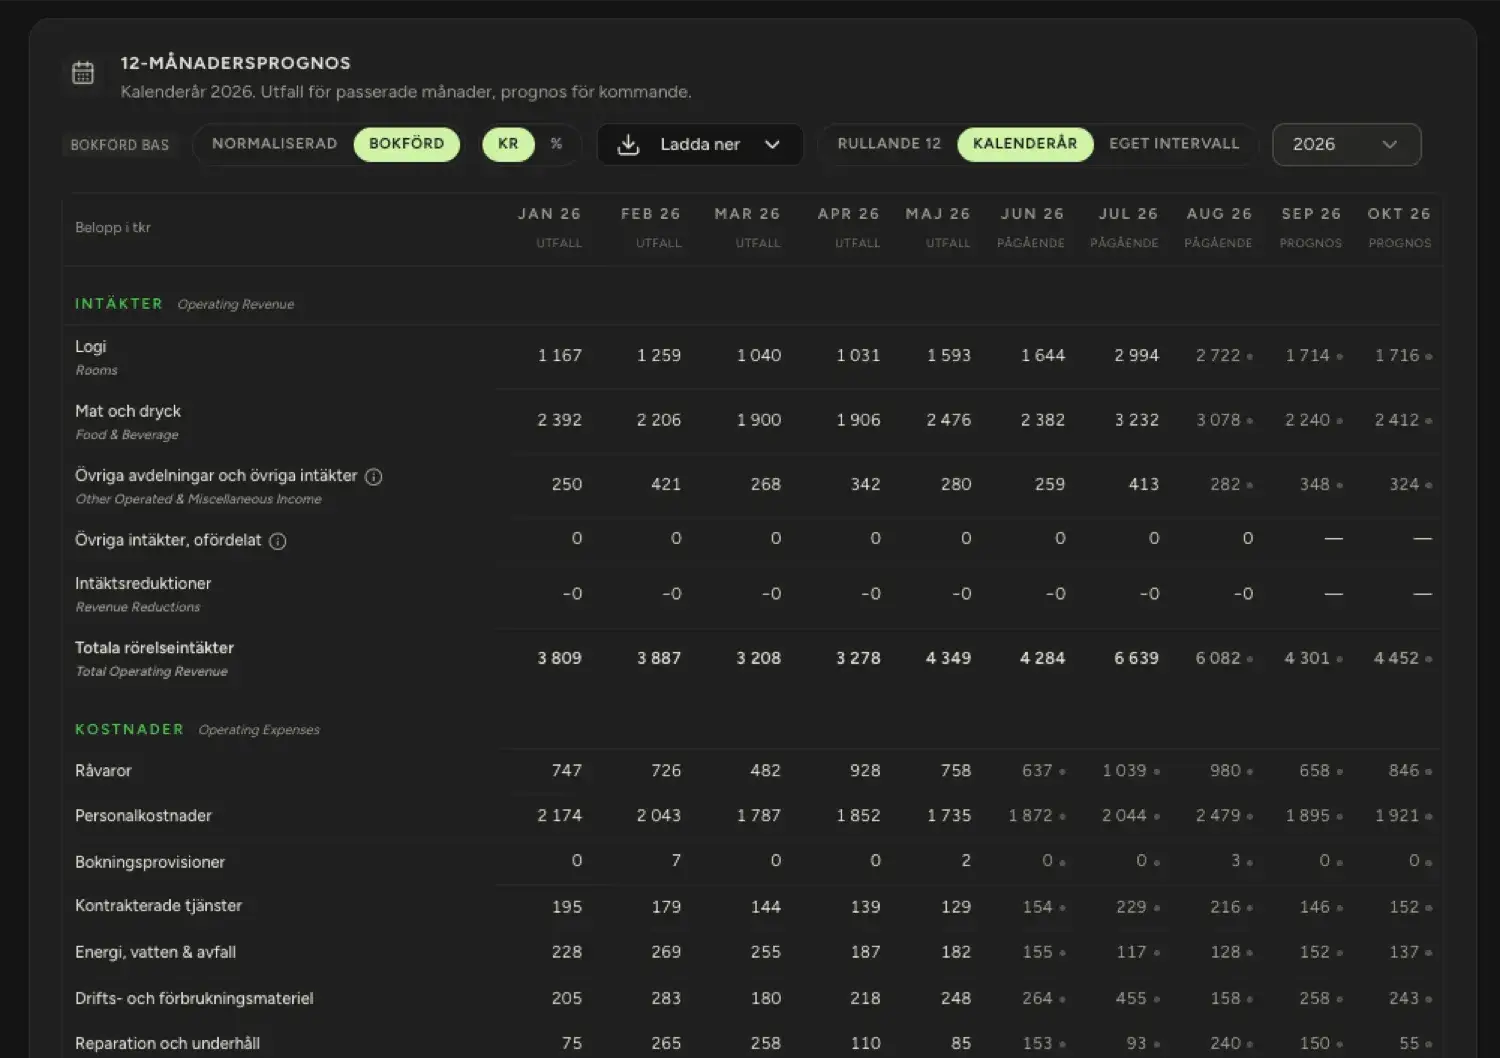Click the download icon in Ladda ner
Image resolution: width=1500 pixels, height=1058 pixels.
tap(628, 145)
